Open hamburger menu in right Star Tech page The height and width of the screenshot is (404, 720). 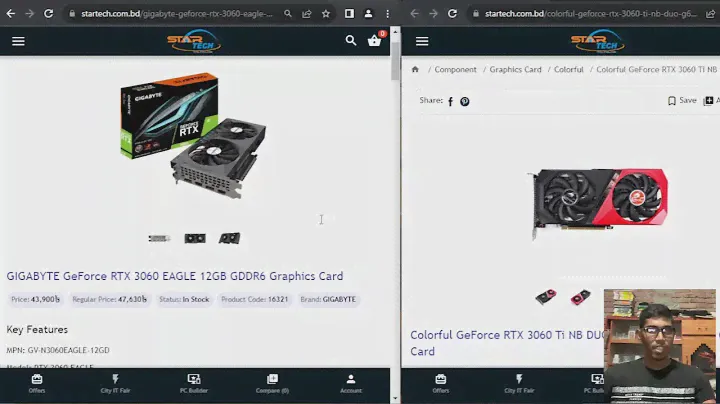click(x=422, y=41)
